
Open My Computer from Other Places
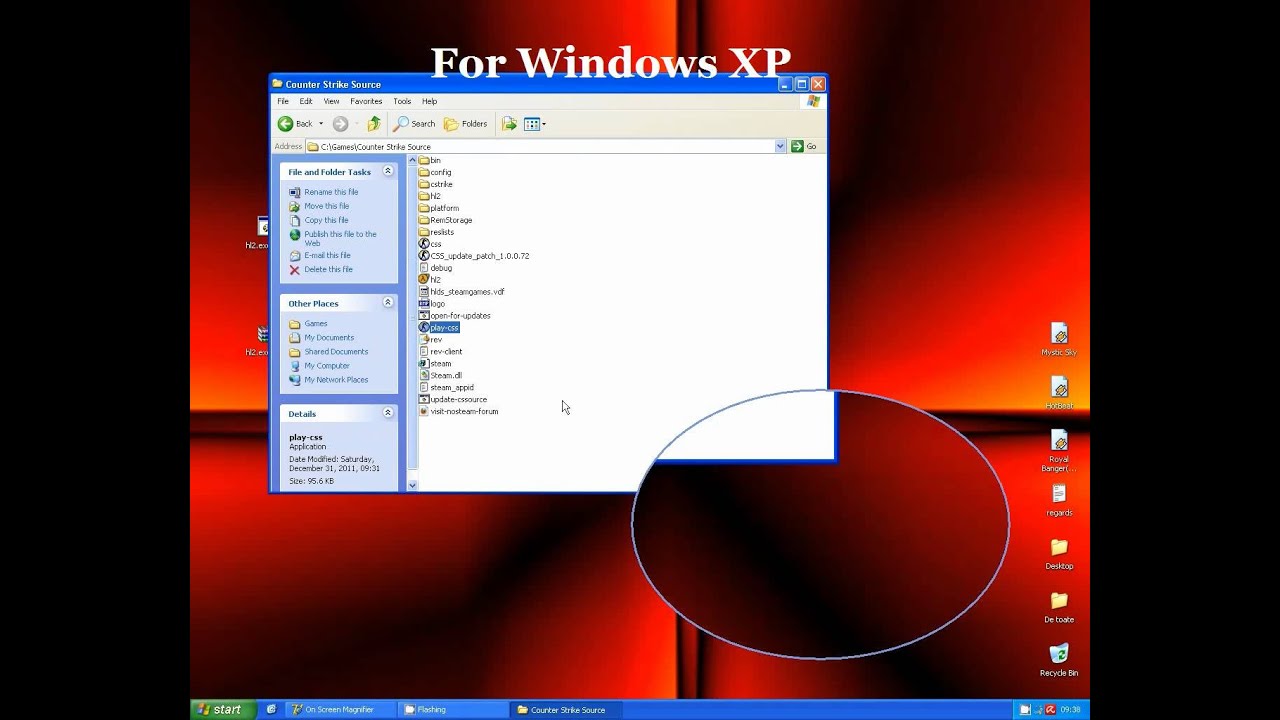327,366
